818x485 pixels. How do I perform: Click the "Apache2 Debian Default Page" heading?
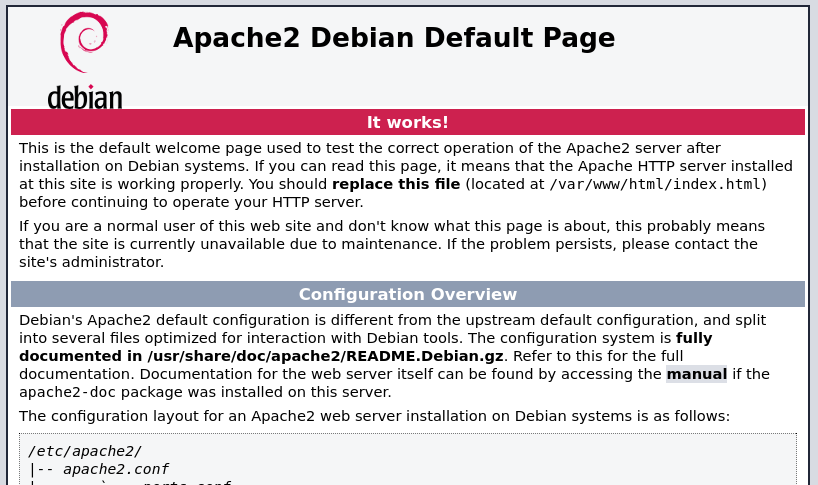pos(393,38)
